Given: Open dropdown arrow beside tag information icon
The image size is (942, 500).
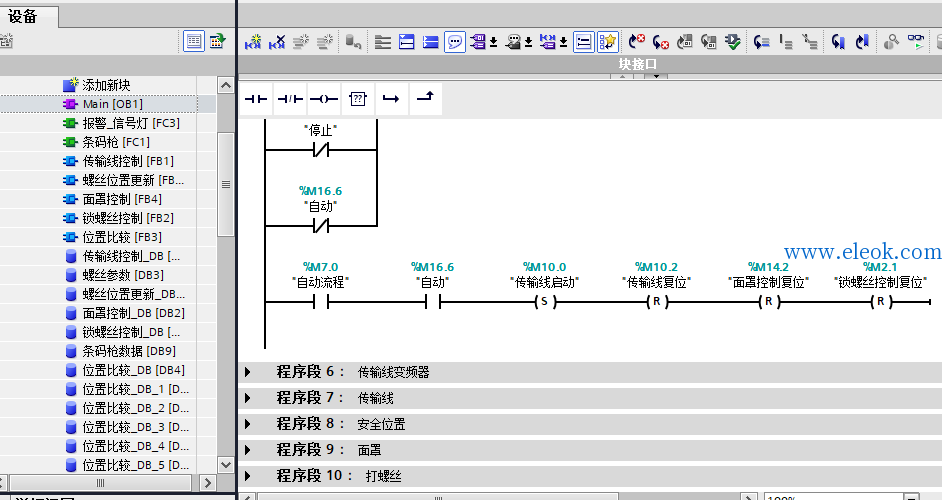Looking at the screenshot, I should tap(528, 41).
